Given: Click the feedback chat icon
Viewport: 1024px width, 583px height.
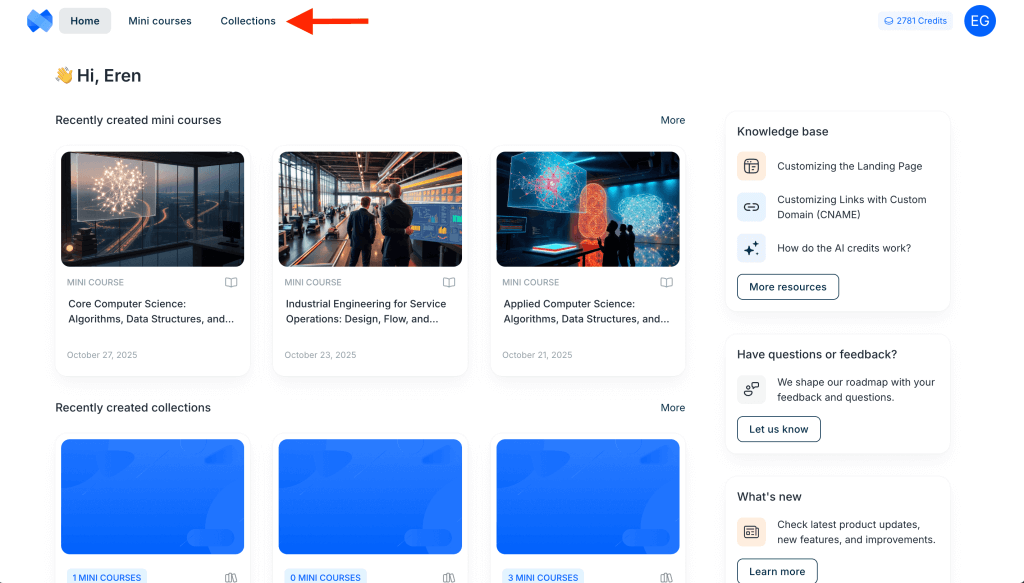Looking at the screenshot, I should [751, 389].
